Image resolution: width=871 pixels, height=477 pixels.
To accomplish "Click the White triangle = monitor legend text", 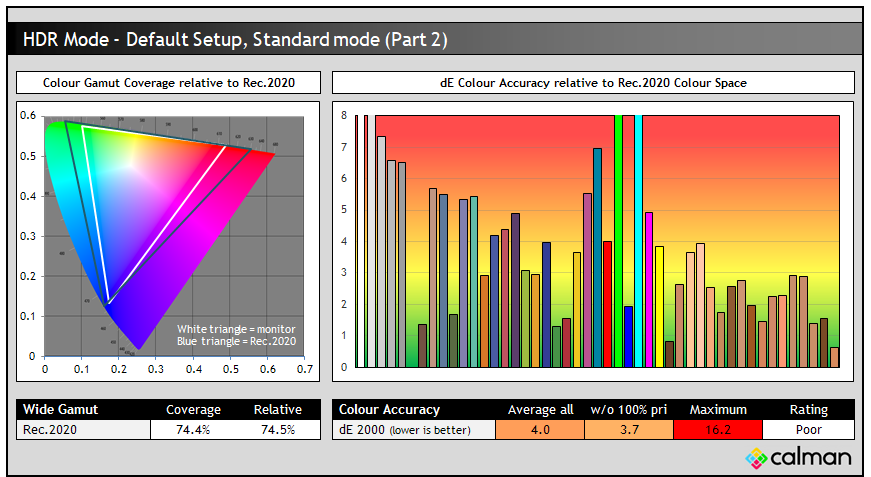I will [x=236, y=329].
